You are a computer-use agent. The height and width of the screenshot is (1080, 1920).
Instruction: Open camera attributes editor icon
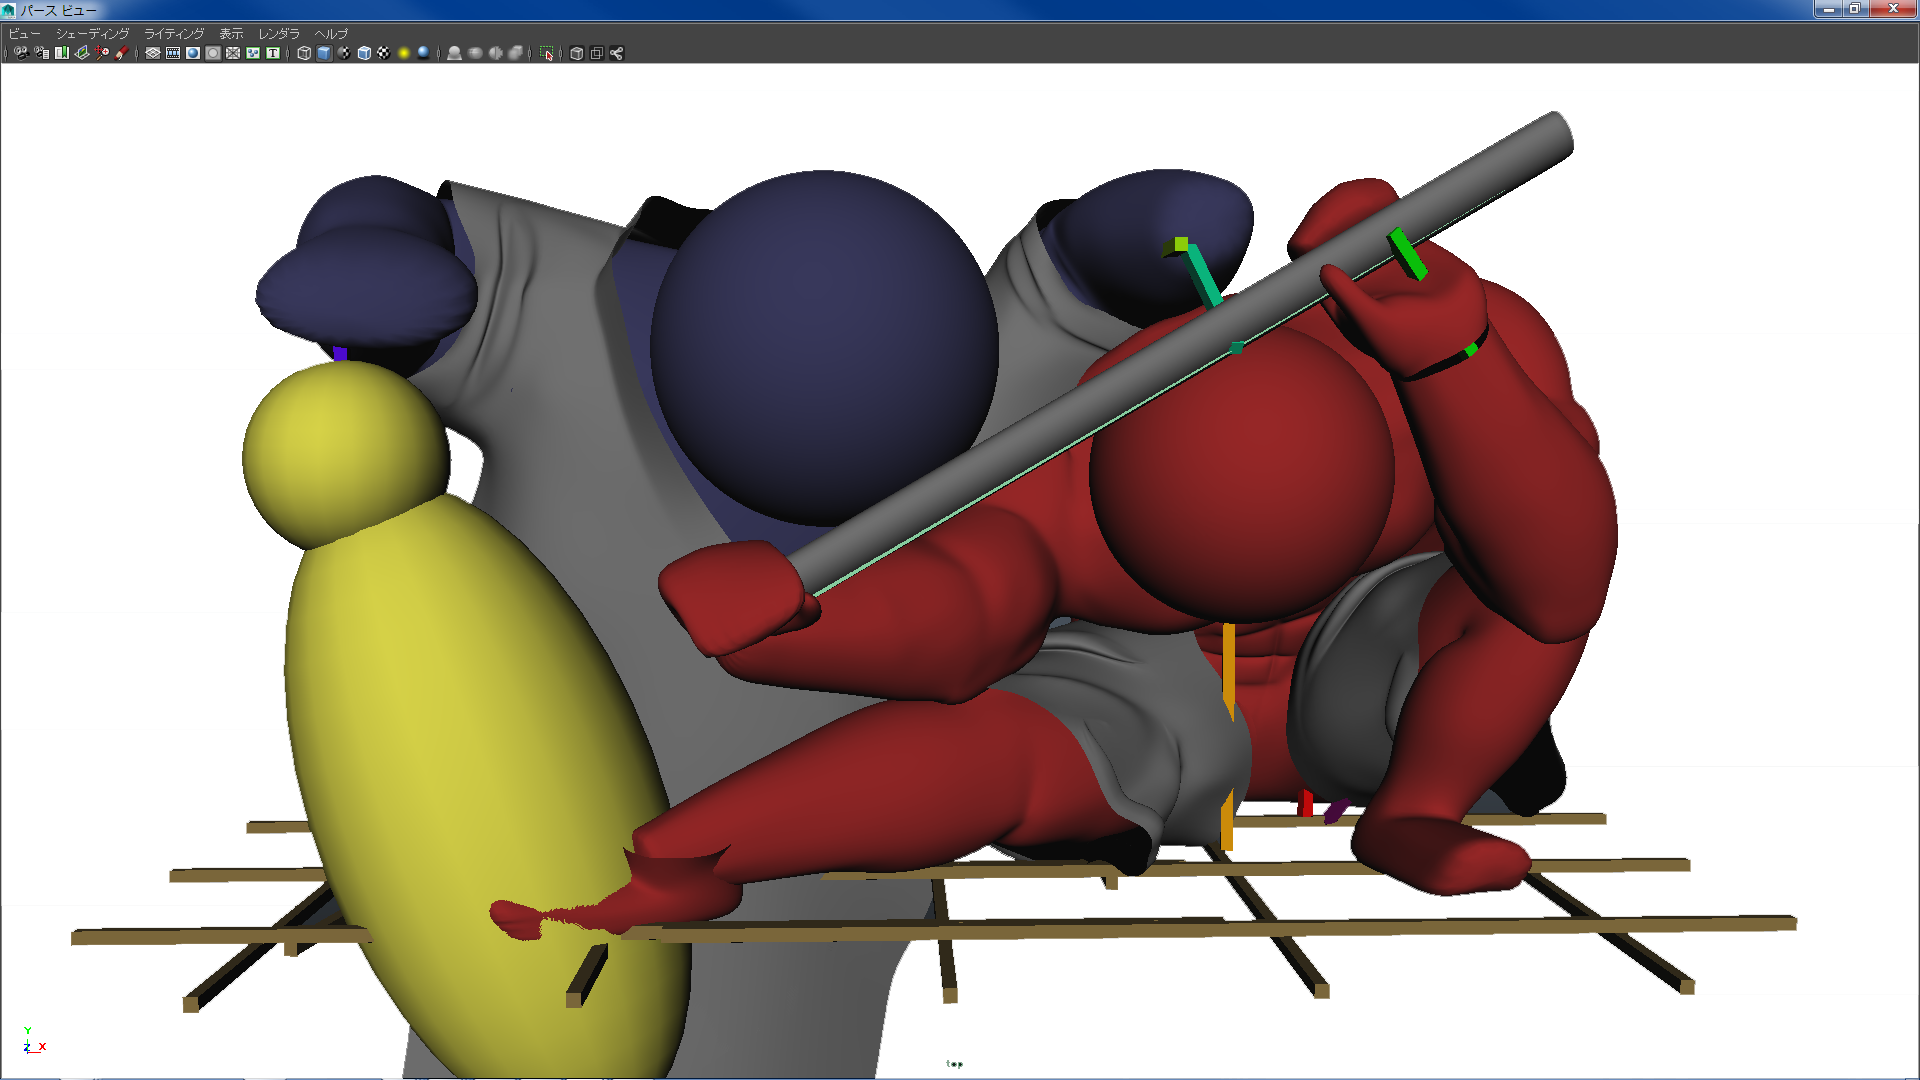(x=41, y=53)
